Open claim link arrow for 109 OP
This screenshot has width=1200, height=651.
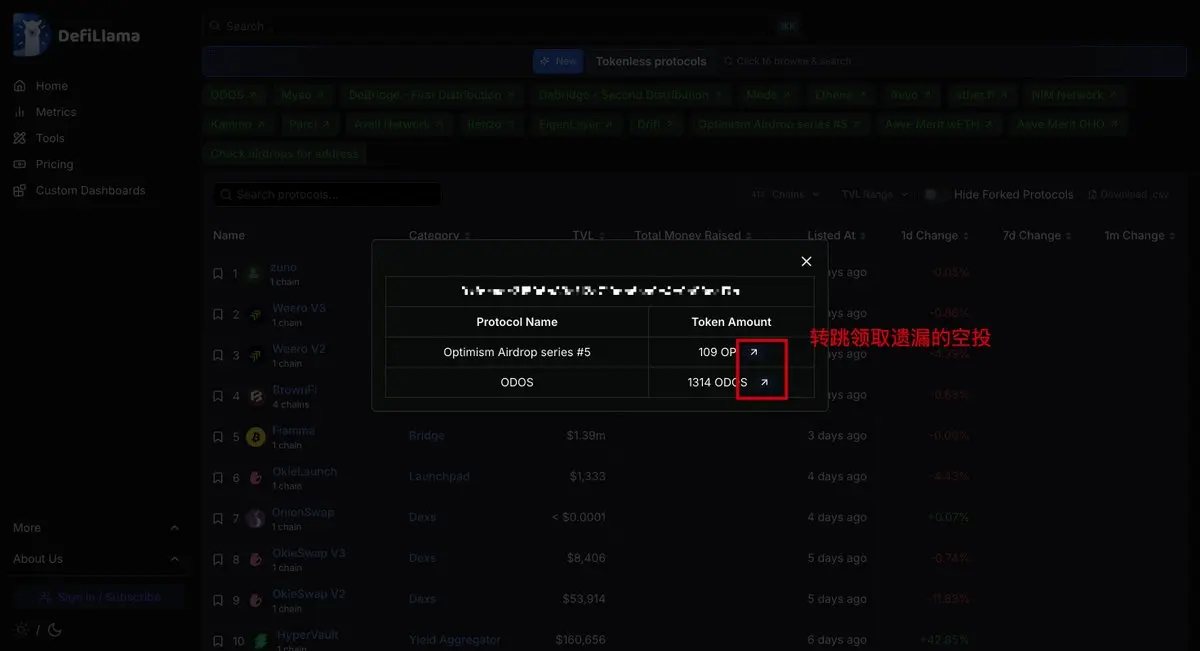tap(754, 352)
